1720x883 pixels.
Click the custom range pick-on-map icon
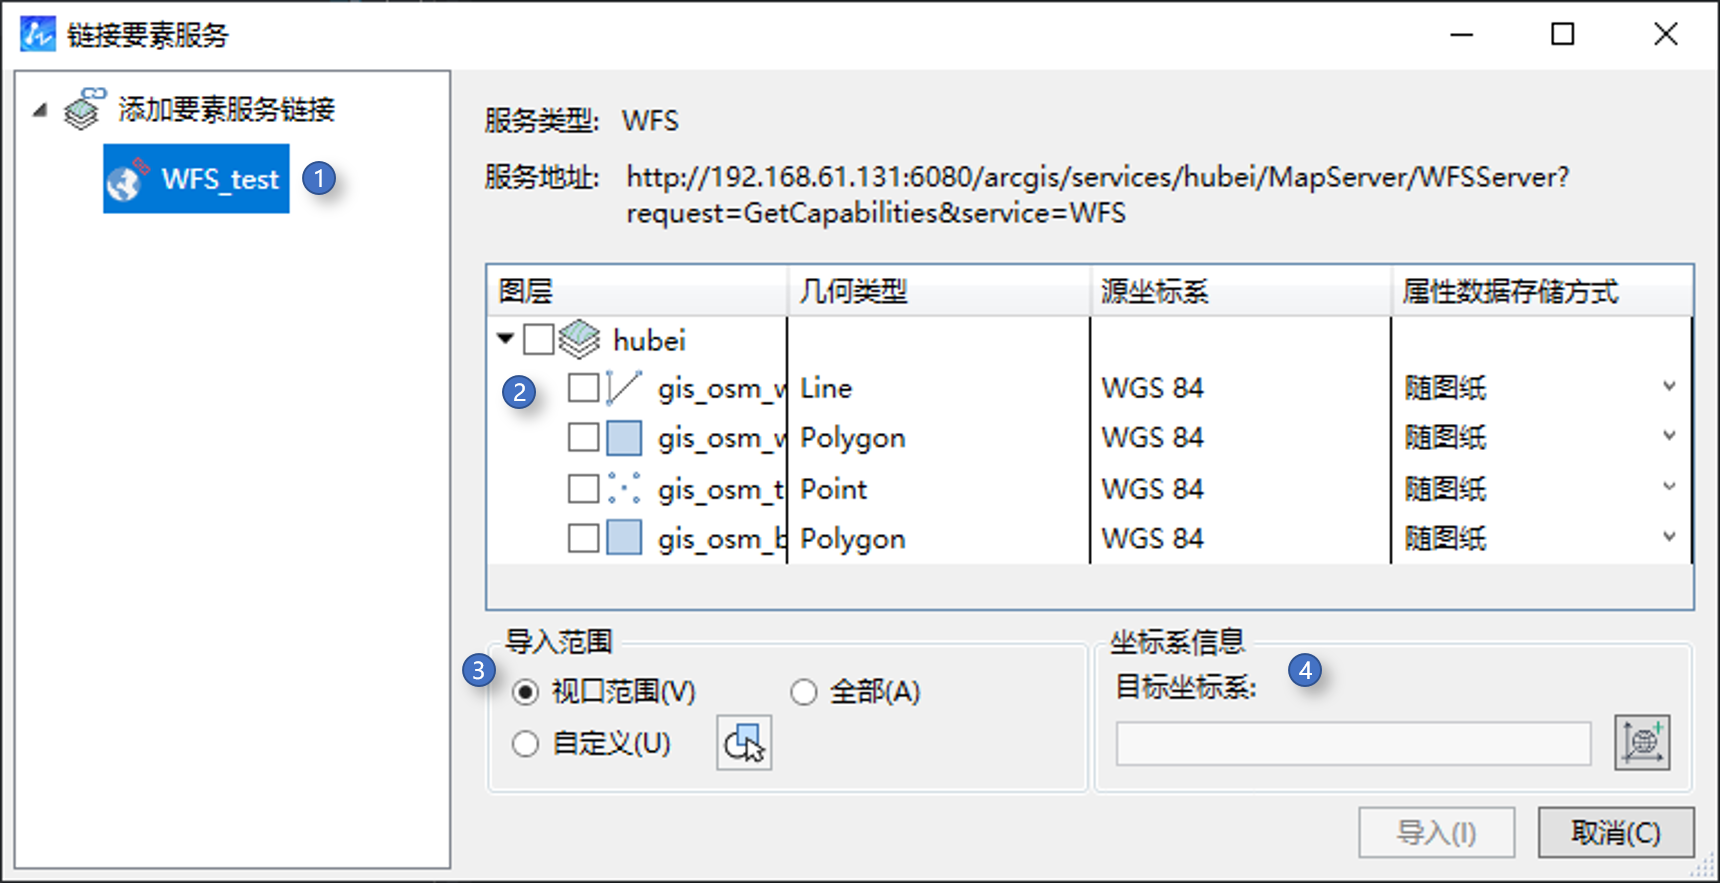click(x=744, y=743)
